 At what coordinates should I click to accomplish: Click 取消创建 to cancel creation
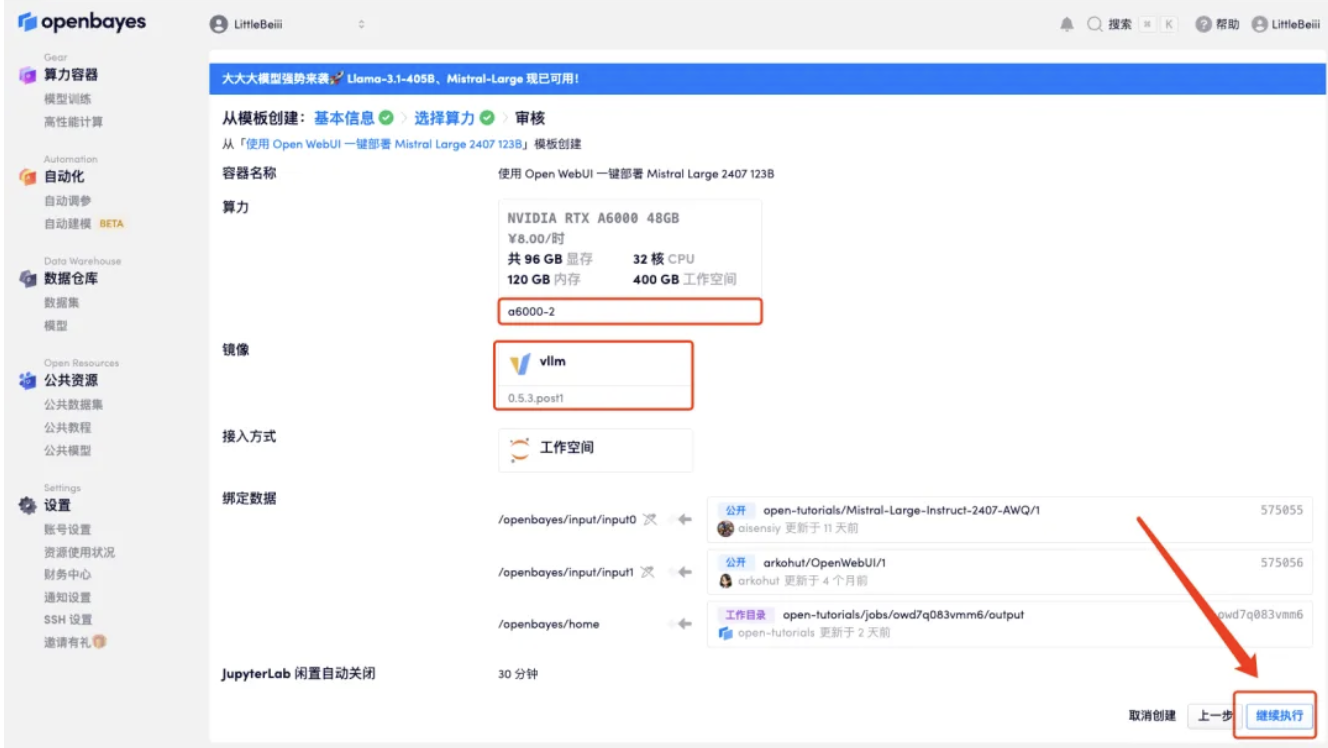tap(1152, 716)
